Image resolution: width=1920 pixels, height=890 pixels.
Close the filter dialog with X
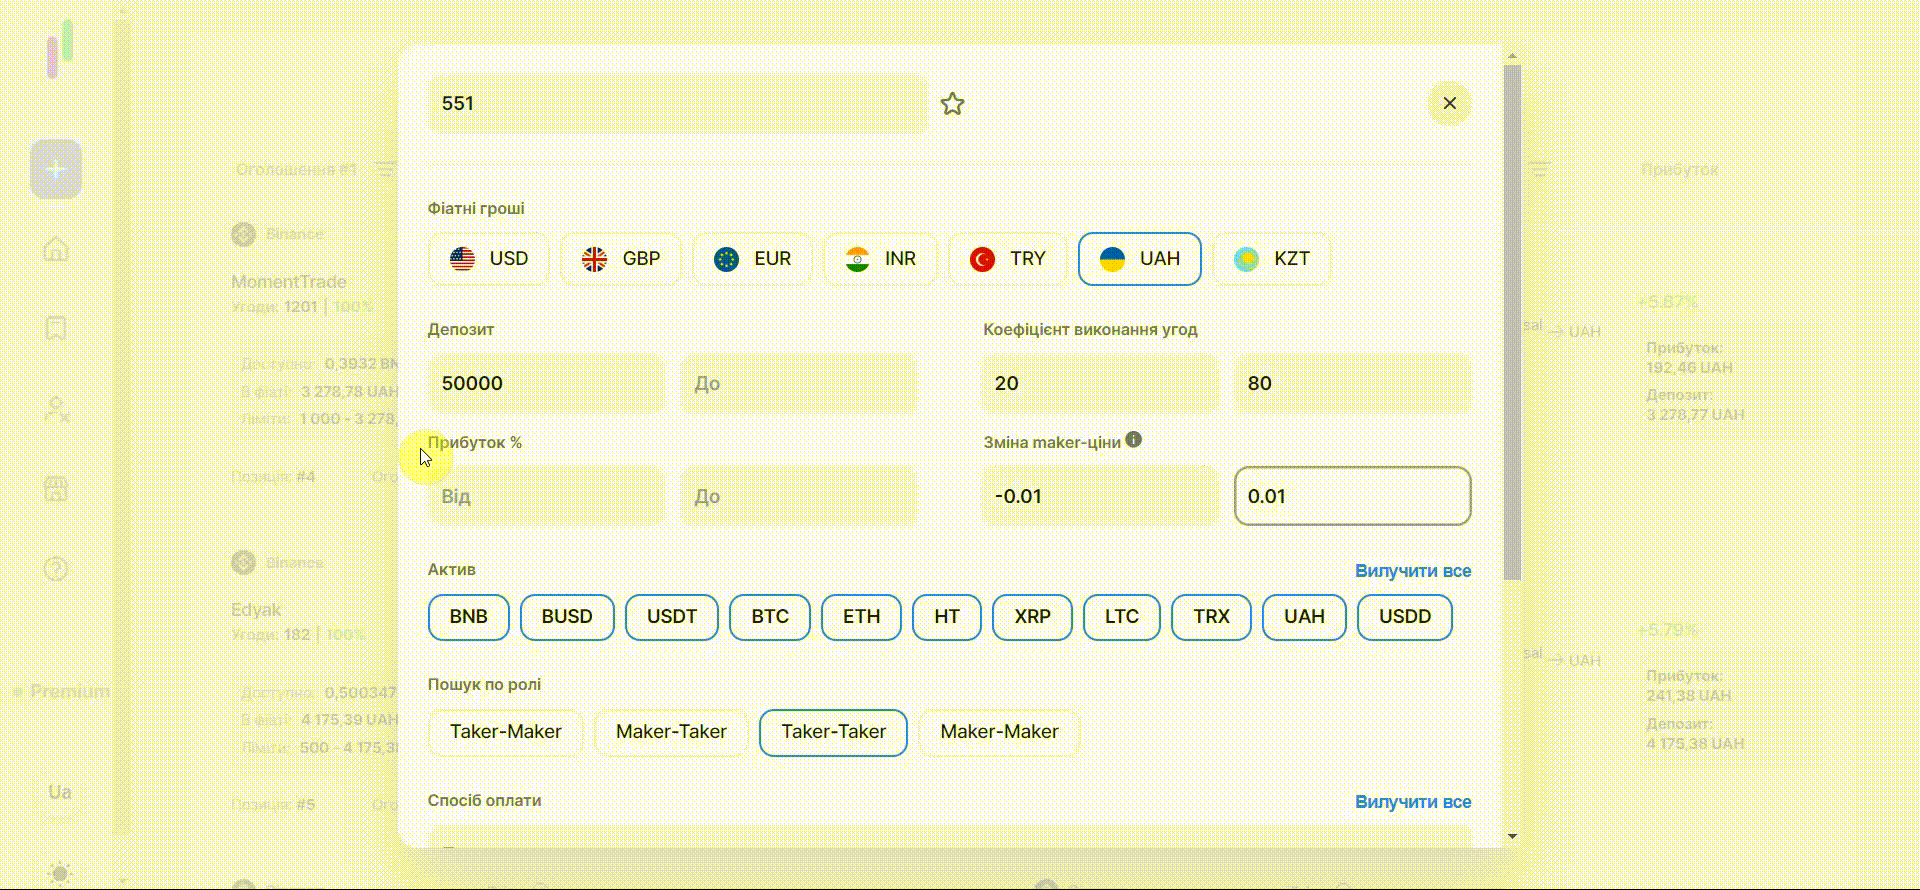(1449, 103)
